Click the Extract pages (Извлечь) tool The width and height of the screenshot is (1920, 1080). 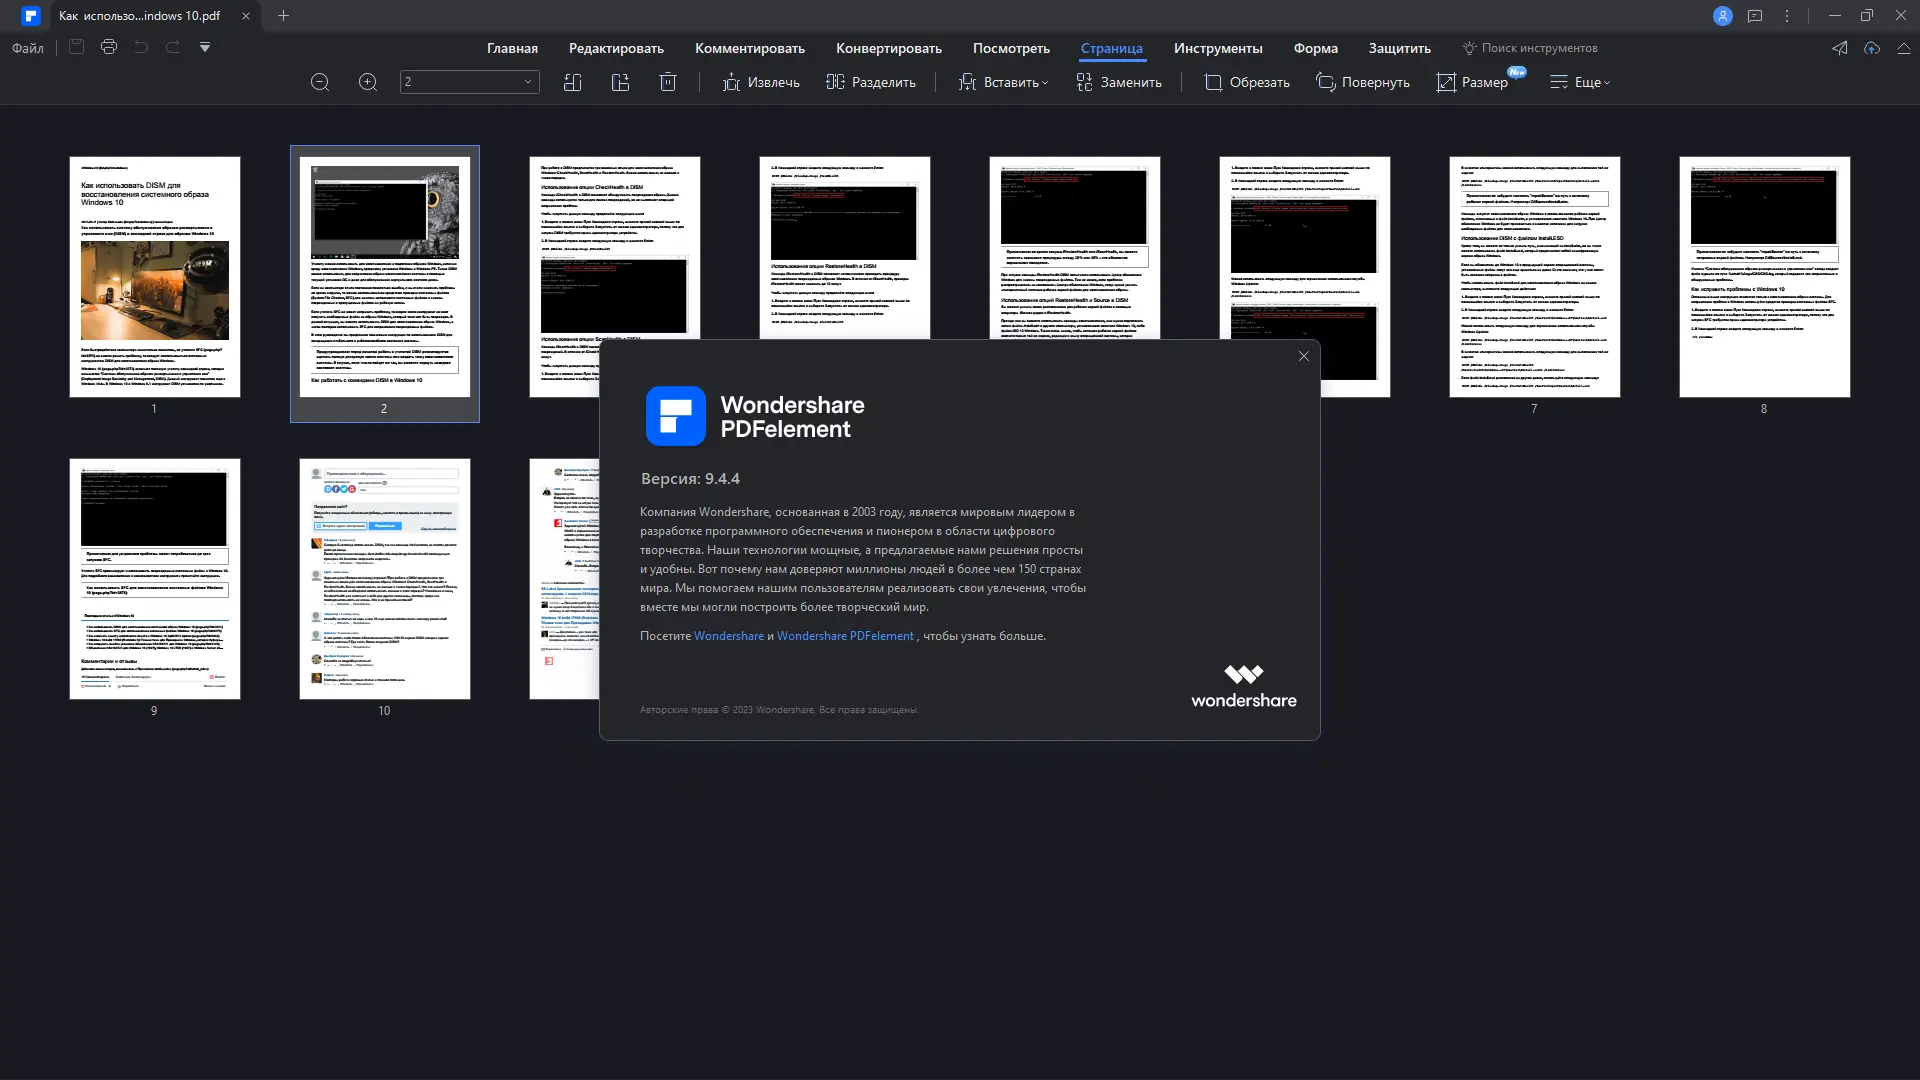(x=761, y=83)
